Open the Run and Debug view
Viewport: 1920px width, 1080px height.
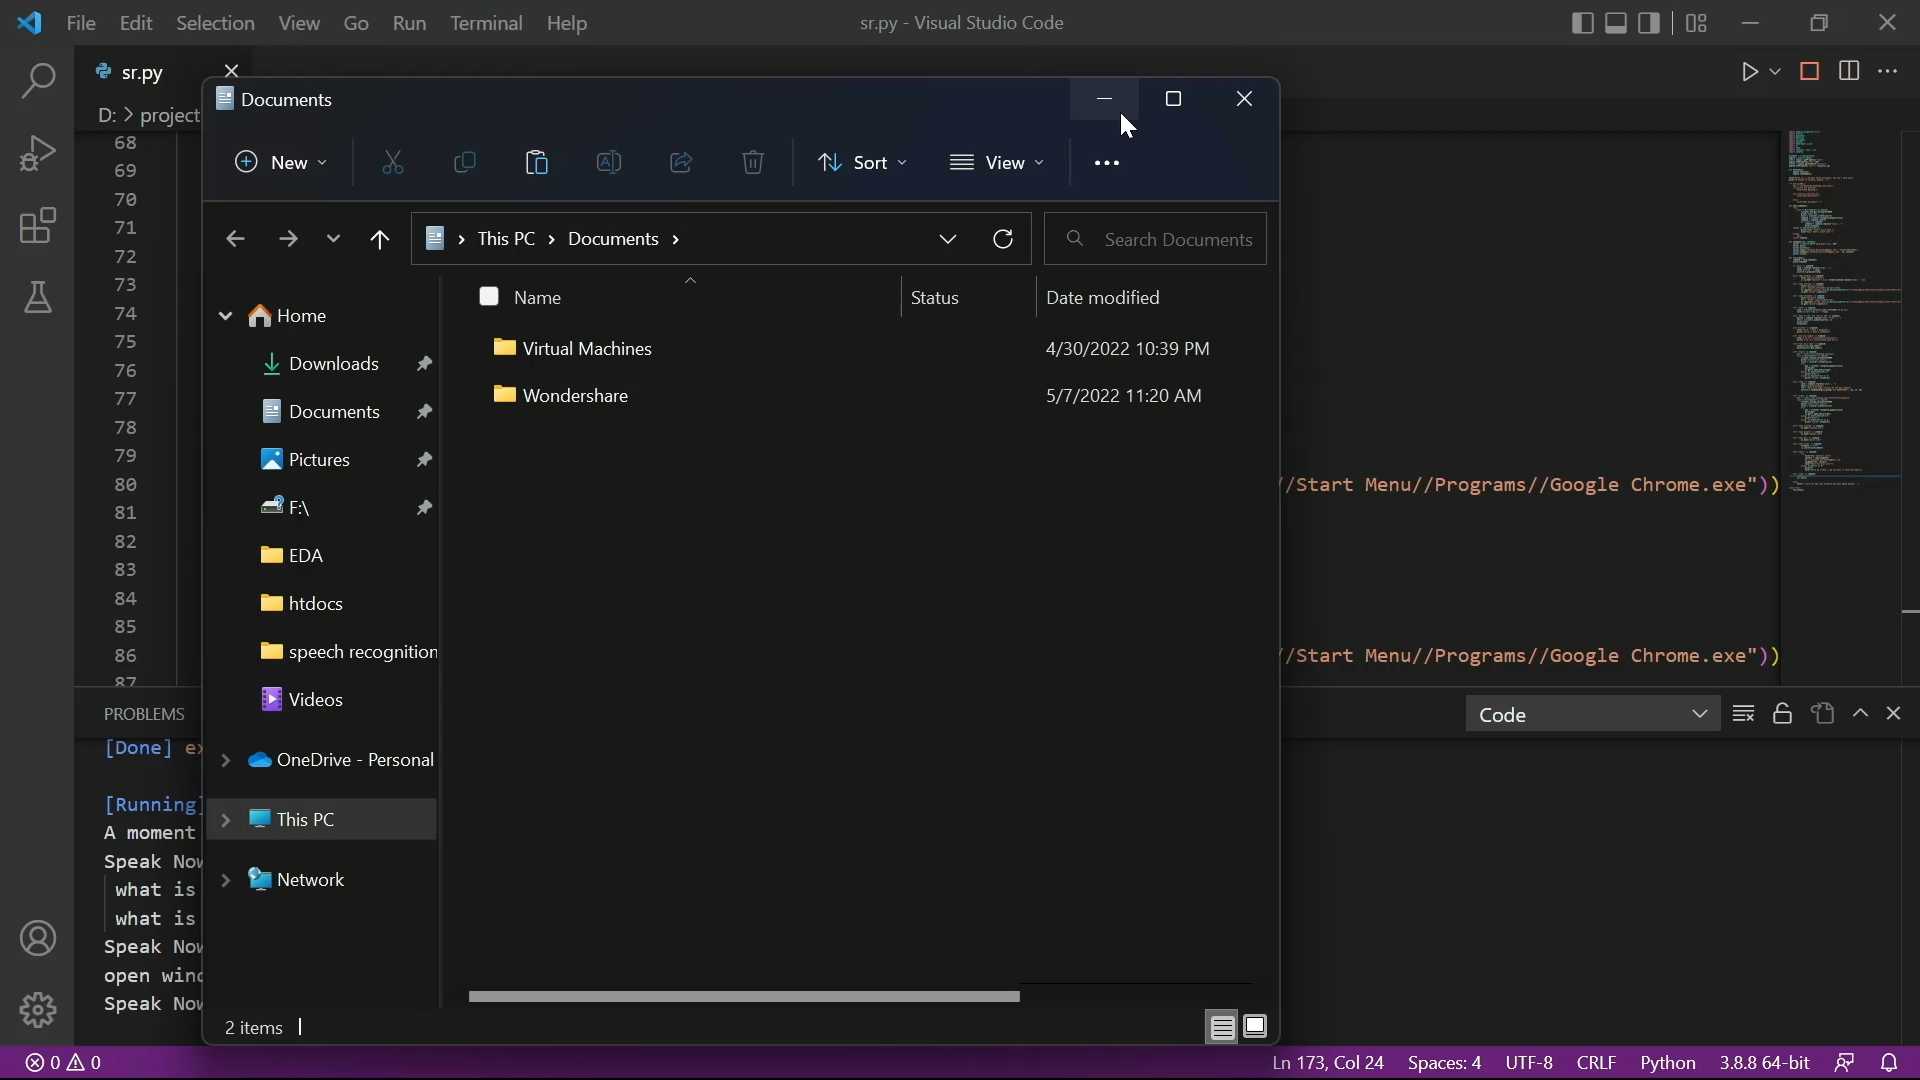(x=37, y=152)
